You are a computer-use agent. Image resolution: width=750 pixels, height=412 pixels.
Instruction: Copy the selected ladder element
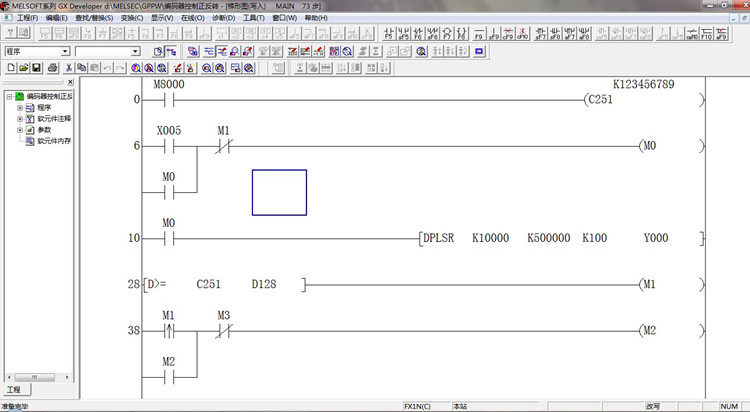82,68
